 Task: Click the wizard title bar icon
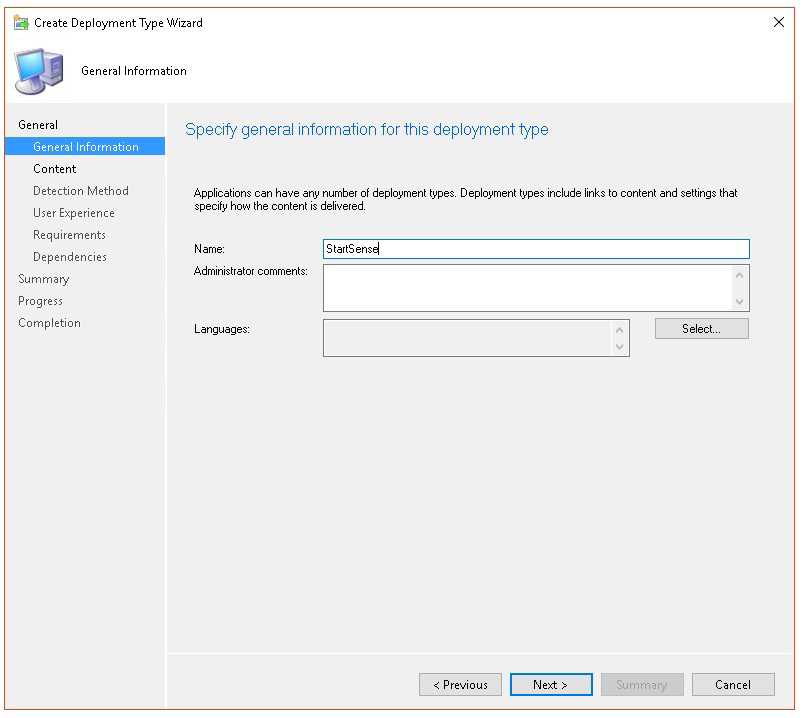[21, 23]
